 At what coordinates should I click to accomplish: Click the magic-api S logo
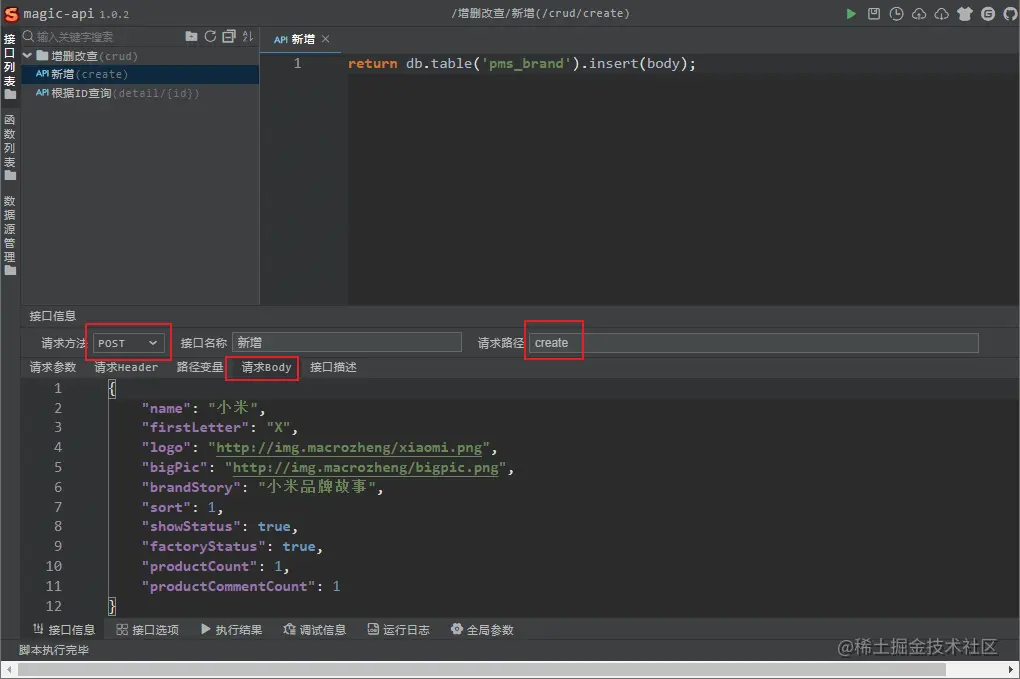click(x=11, y=14)
